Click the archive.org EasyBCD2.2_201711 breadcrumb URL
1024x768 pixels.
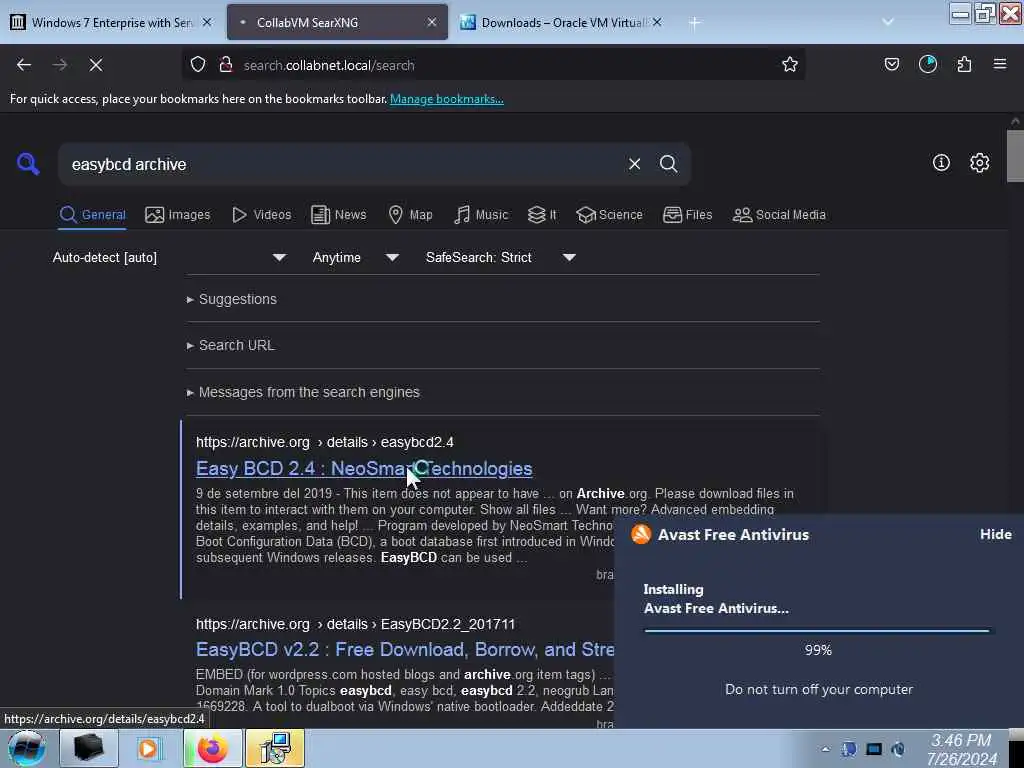(355, 624)
